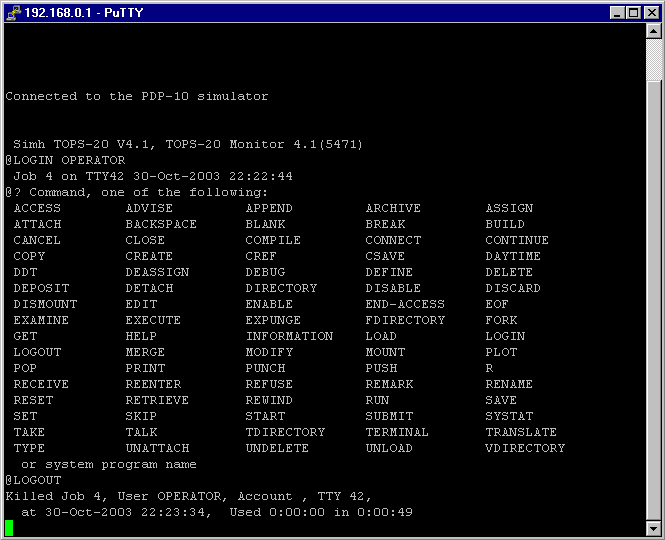This screenshot has height=540, width=665.
Task: Click the COMPILE command word
Action: click(x=273, y=240)
